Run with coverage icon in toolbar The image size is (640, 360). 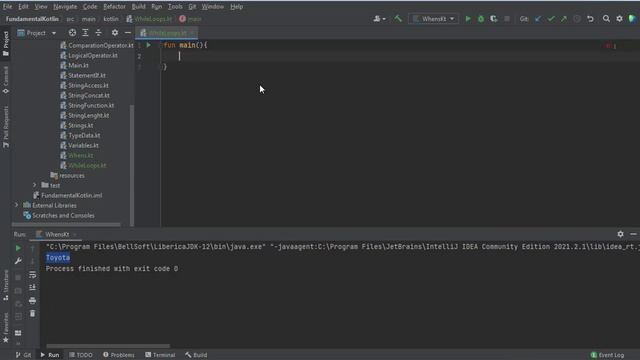pyautogui.click(x=494, y=19)
